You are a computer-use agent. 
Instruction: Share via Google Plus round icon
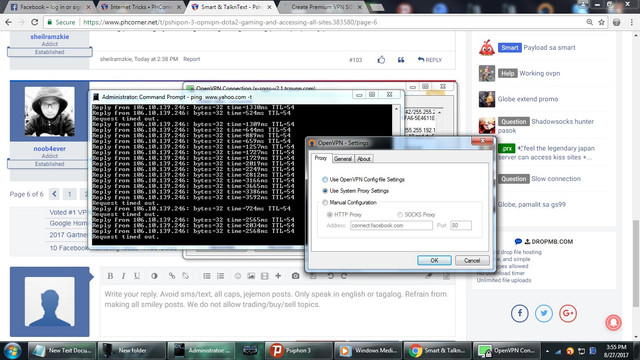point(568,313)
